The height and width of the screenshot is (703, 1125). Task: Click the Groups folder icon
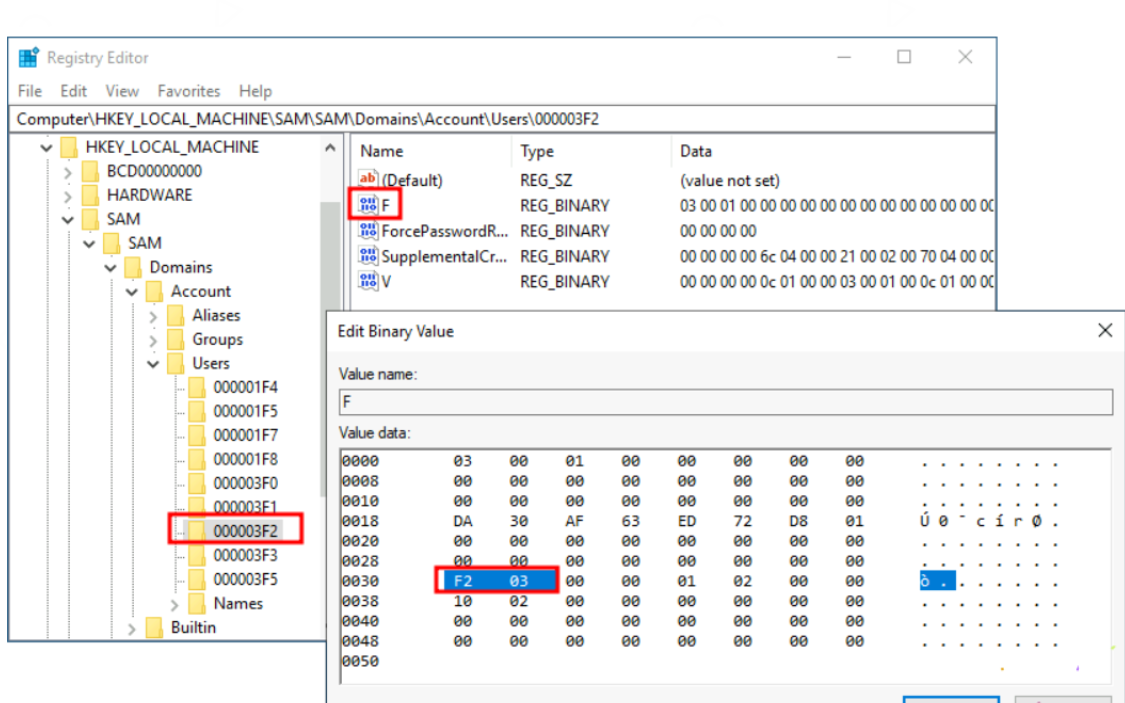click(176, 339)
